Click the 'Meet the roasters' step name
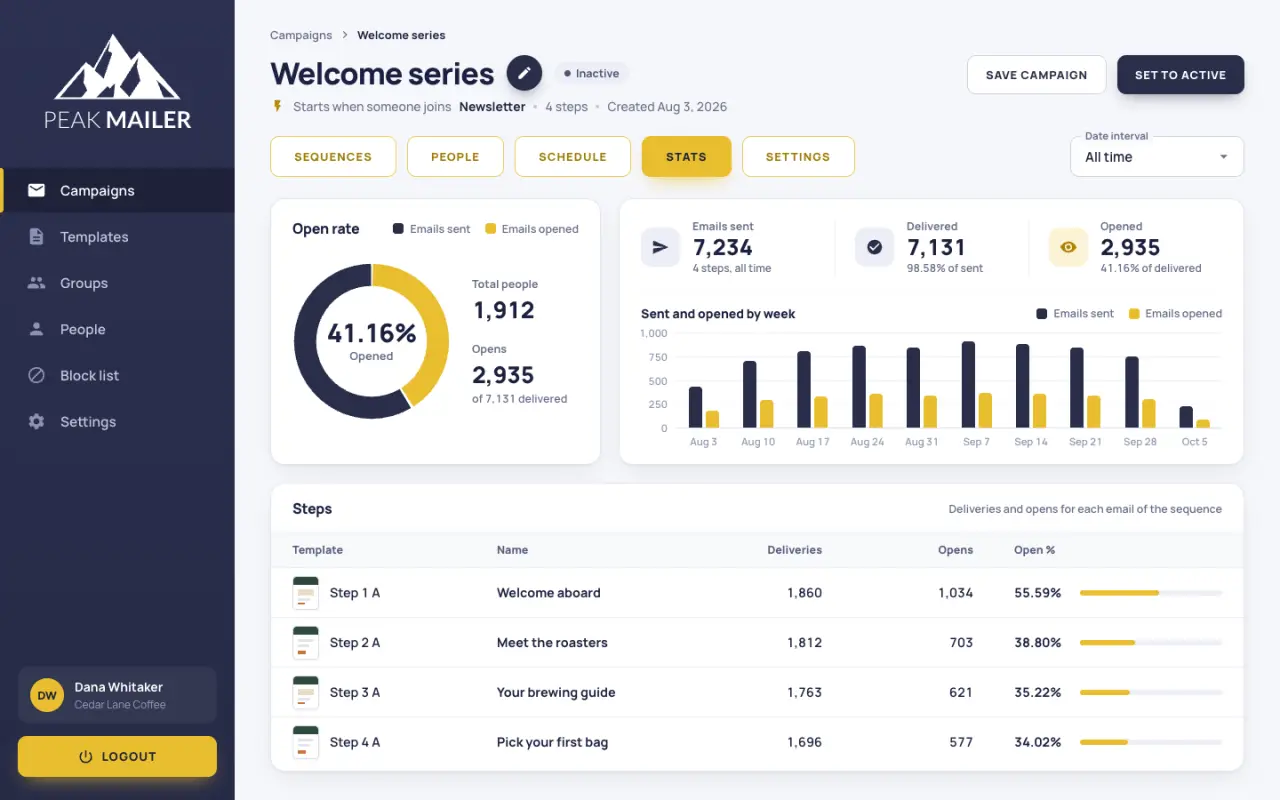This screenshot has width=1280, height=800. 552,643
